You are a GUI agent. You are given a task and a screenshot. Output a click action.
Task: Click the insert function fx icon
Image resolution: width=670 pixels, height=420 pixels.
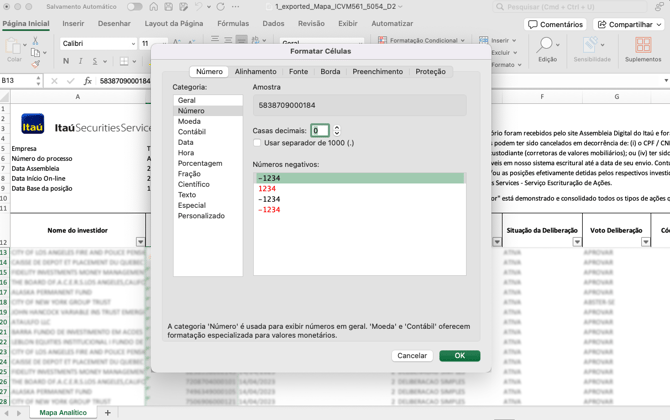(87, 81)
